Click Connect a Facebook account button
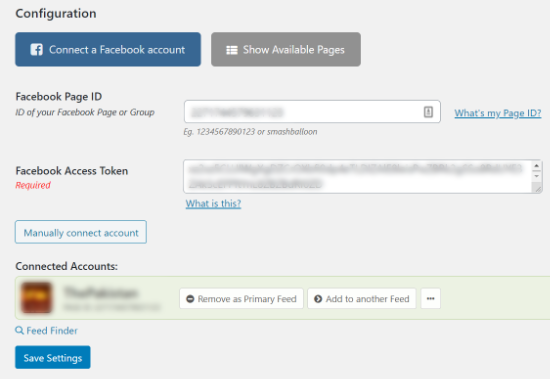 point(108,49)
